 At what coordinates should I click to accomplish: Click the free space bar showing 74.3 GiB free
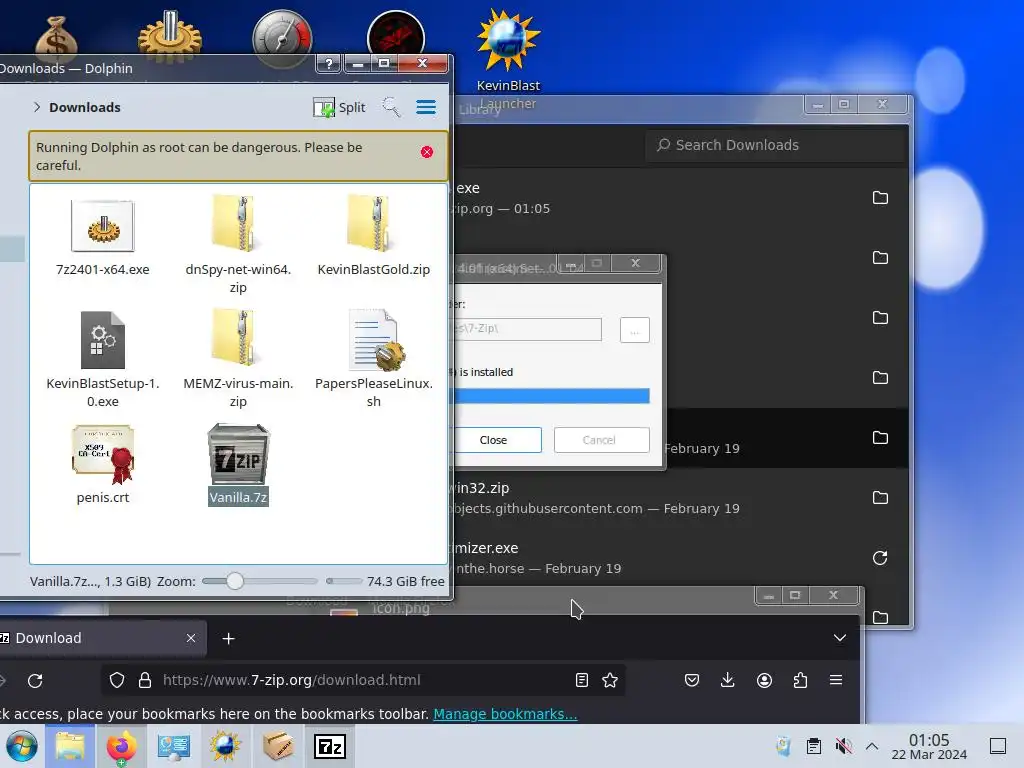pyautogui.click(x=344, y=581)
